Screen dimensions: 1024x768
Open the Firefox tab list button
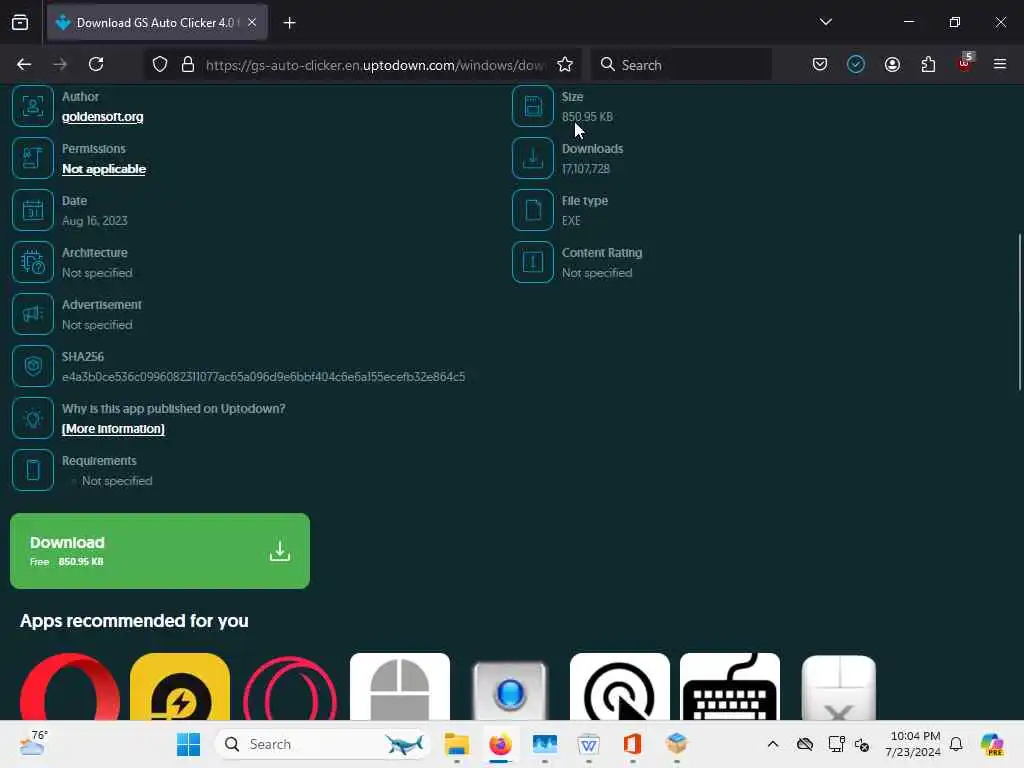tap(20, 22)
